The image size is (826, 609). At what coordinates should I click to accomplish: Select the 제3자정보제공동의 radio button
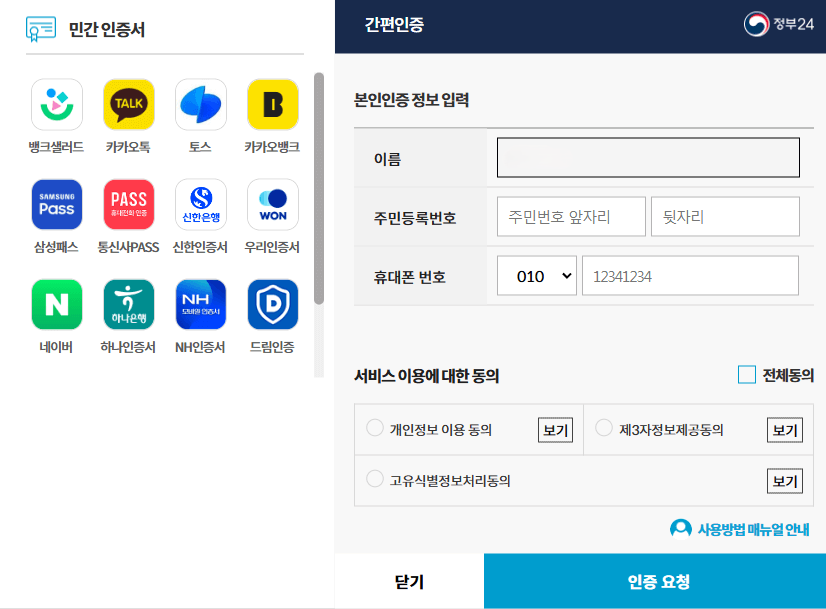pyautogui.click(x=604, y=428)
